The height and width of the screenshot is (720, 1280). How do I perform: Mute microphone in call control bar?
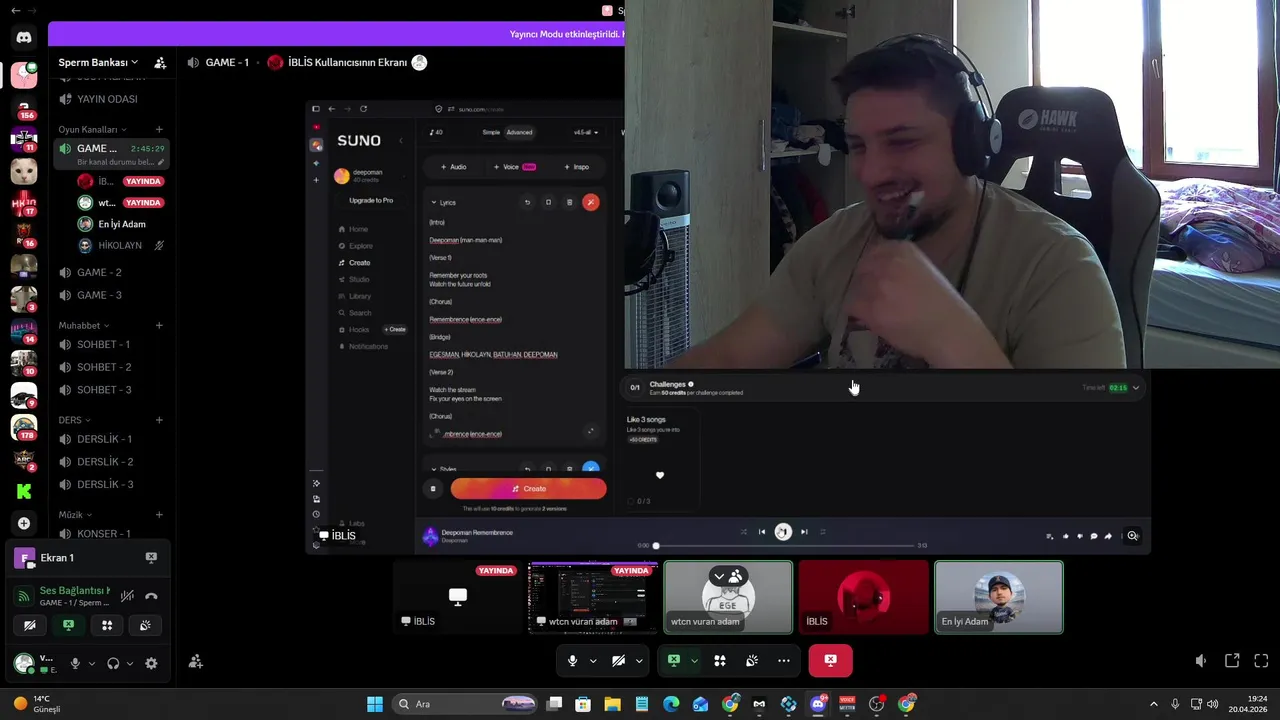572,660
